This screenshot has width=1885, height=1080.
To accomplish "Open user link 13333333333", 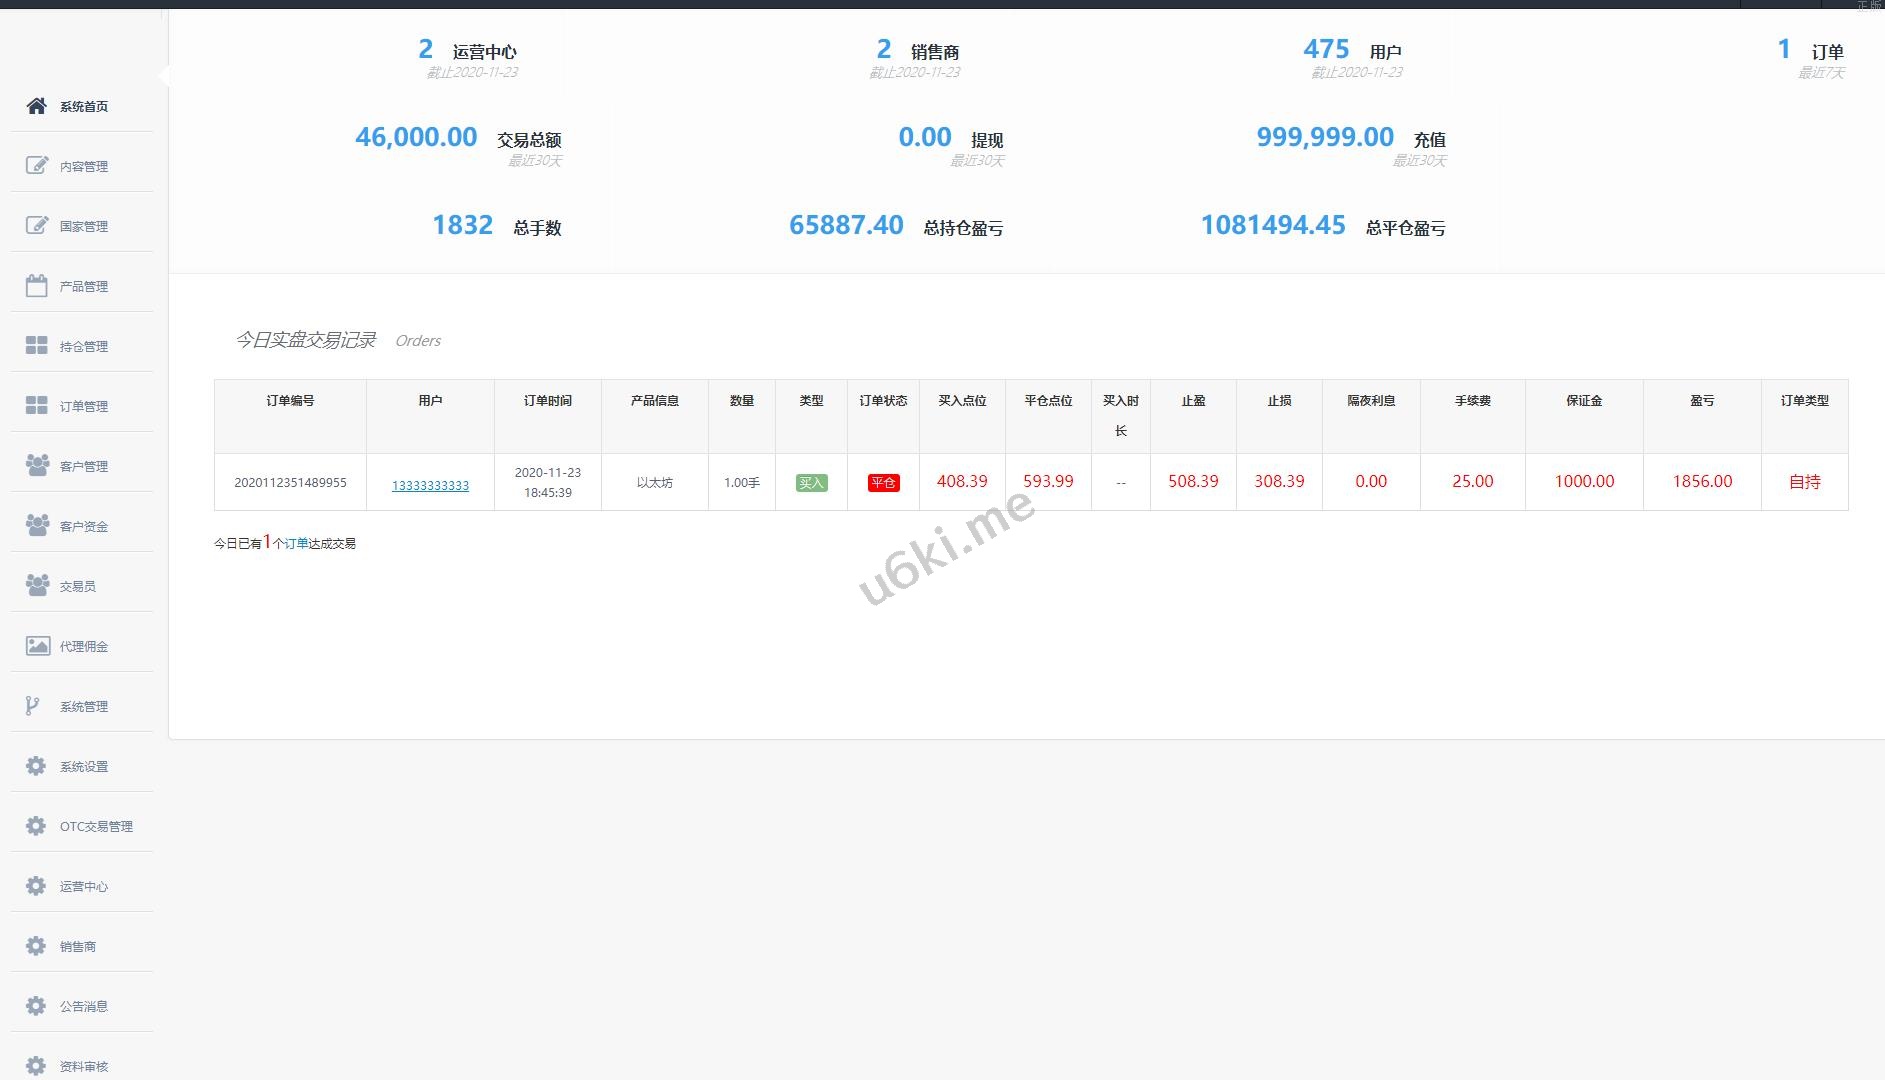I will [430, 486].
